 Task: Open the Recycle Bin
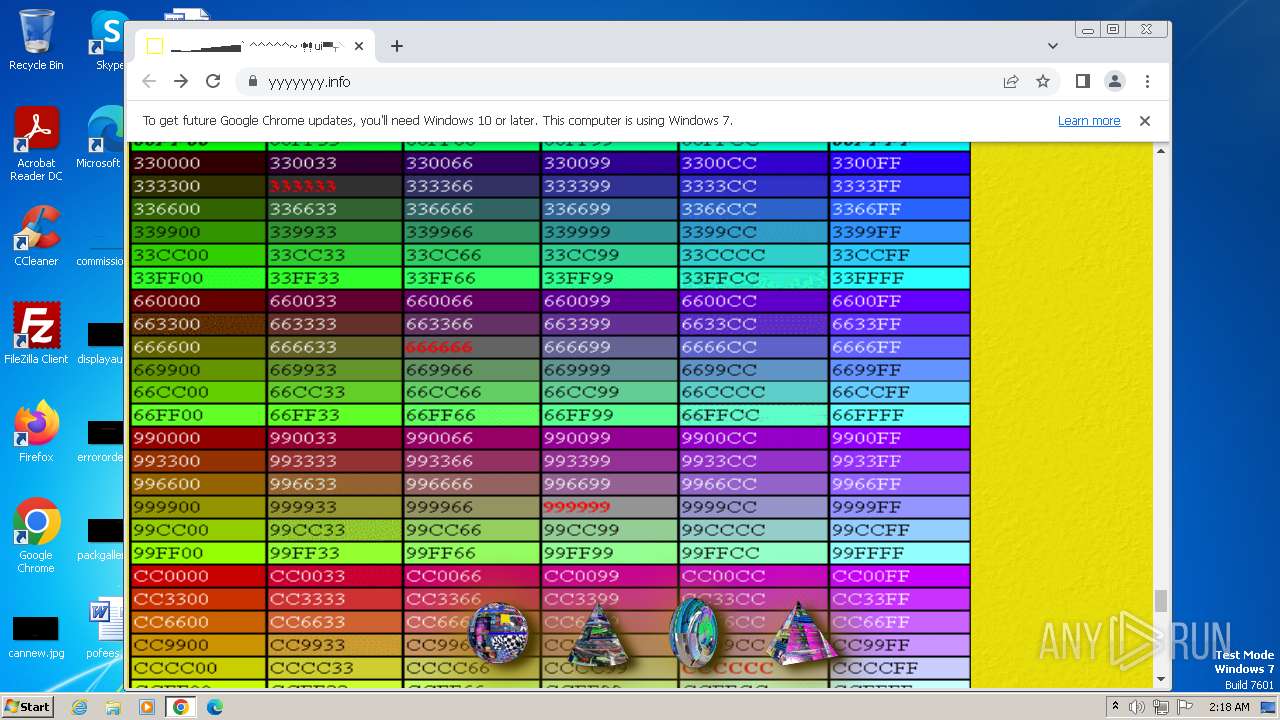point(36,40)
